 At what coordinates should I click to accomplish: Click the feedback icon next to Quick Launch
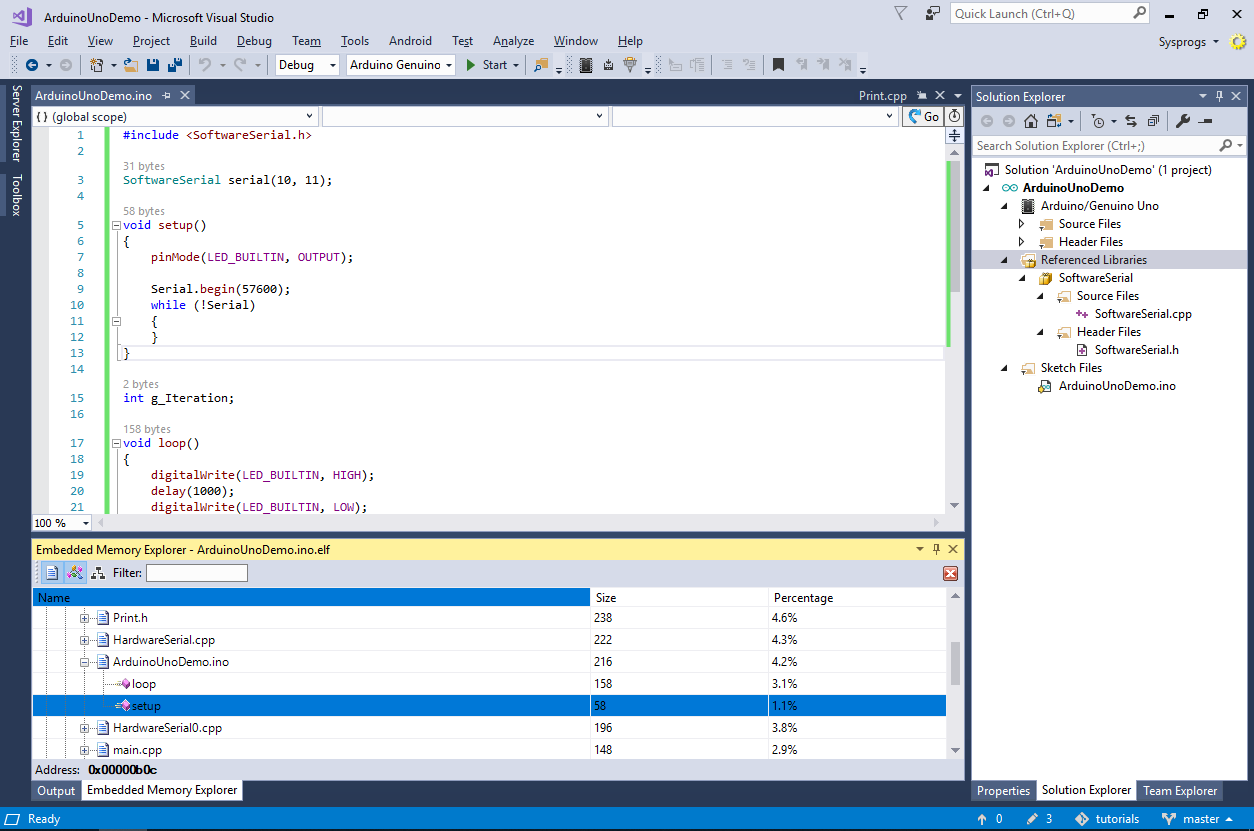[932, 14]
